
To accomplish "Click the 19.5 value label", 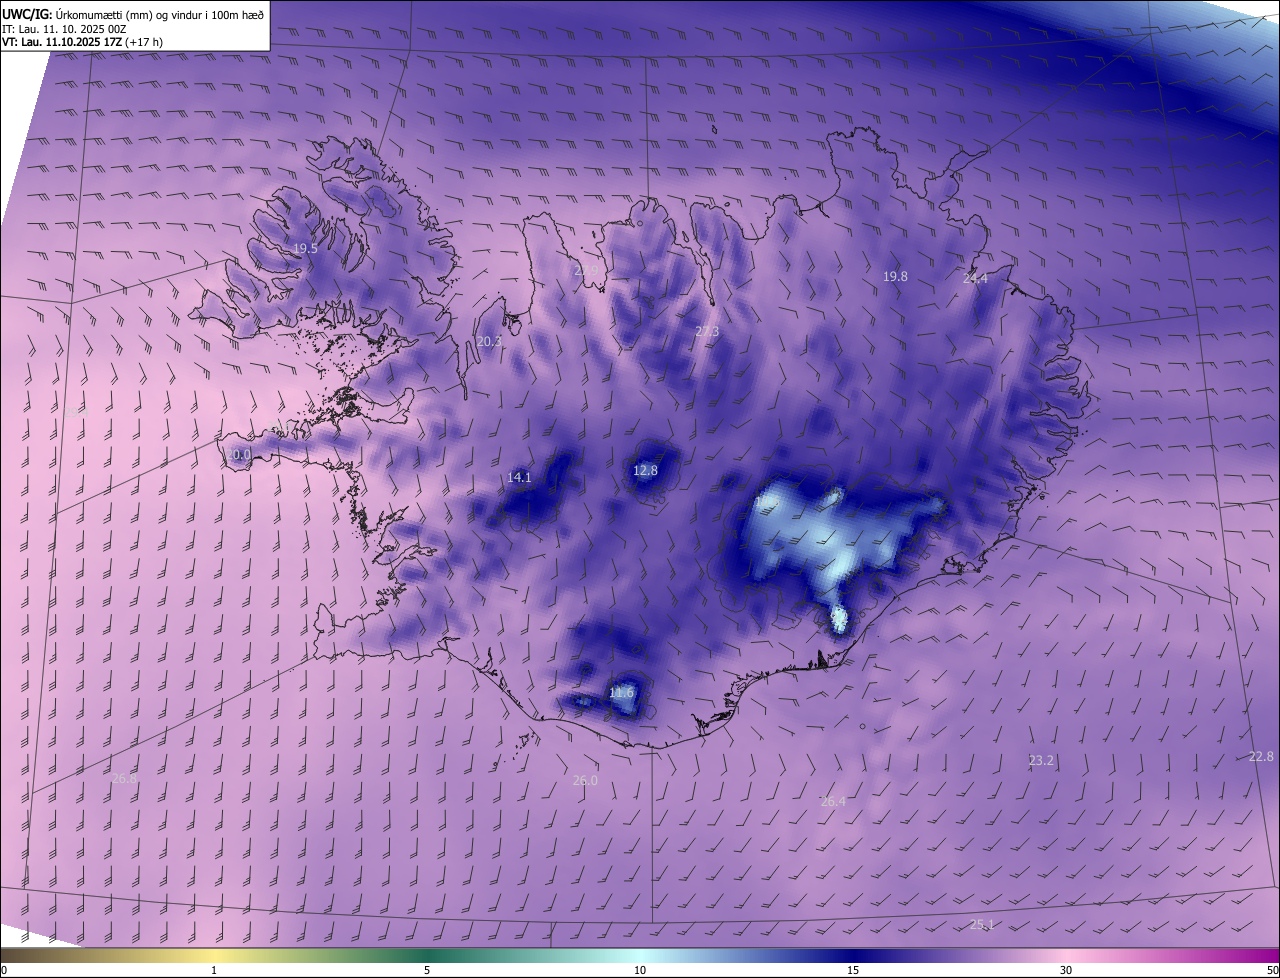I will [x=305, y=248].
